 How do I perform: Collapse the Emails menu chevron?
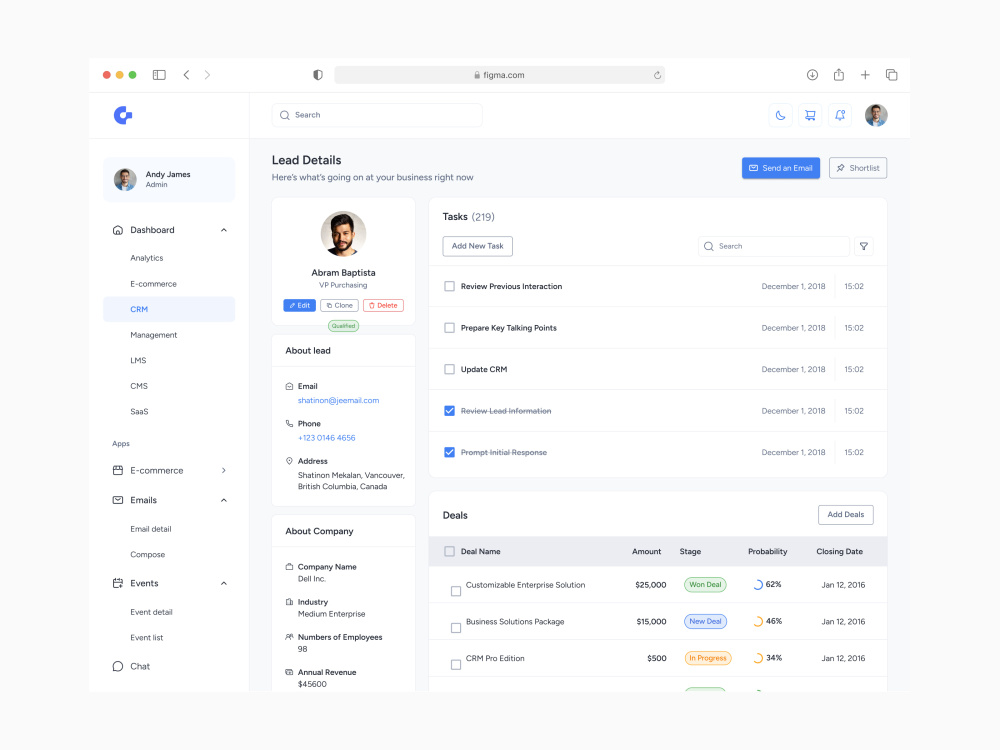224,500
